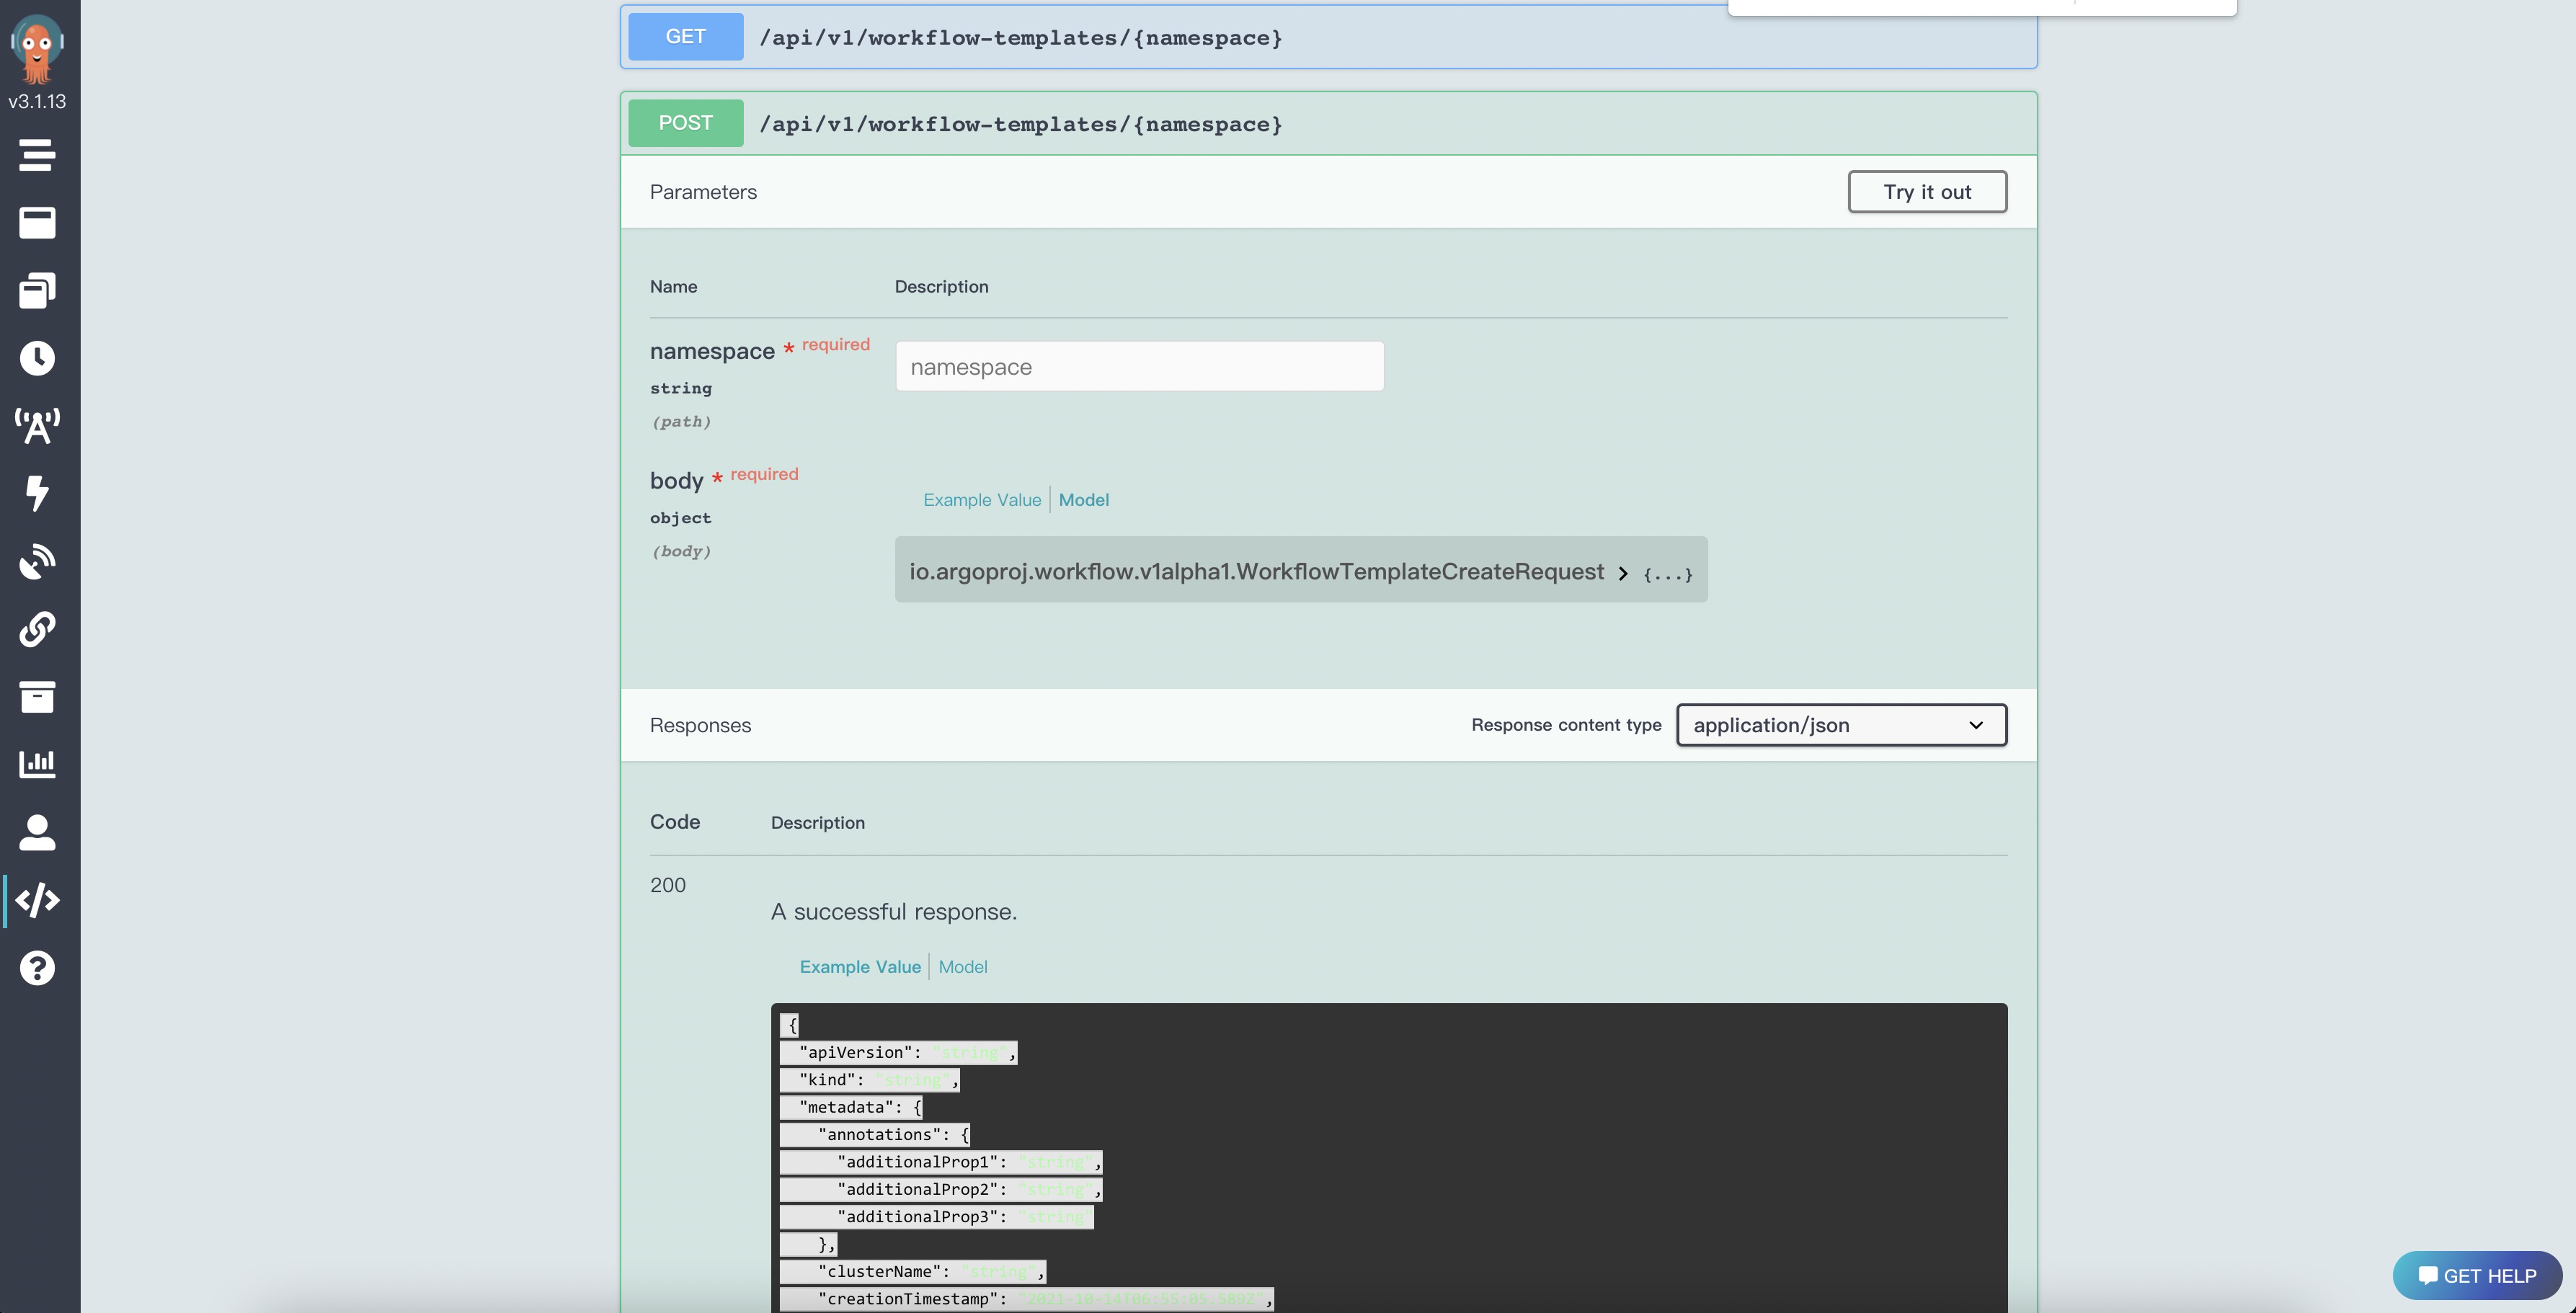This screenshot has height=1313, width=2576.
Task: Switch body to Example Value tab
Action: [x=981, y=500]
